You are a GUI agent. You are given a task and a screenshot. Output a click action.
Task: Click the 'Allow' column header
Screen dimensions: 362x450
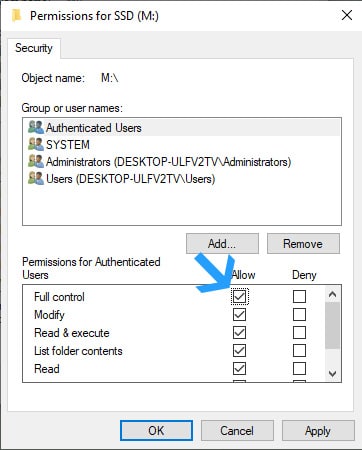click(244, 275)
